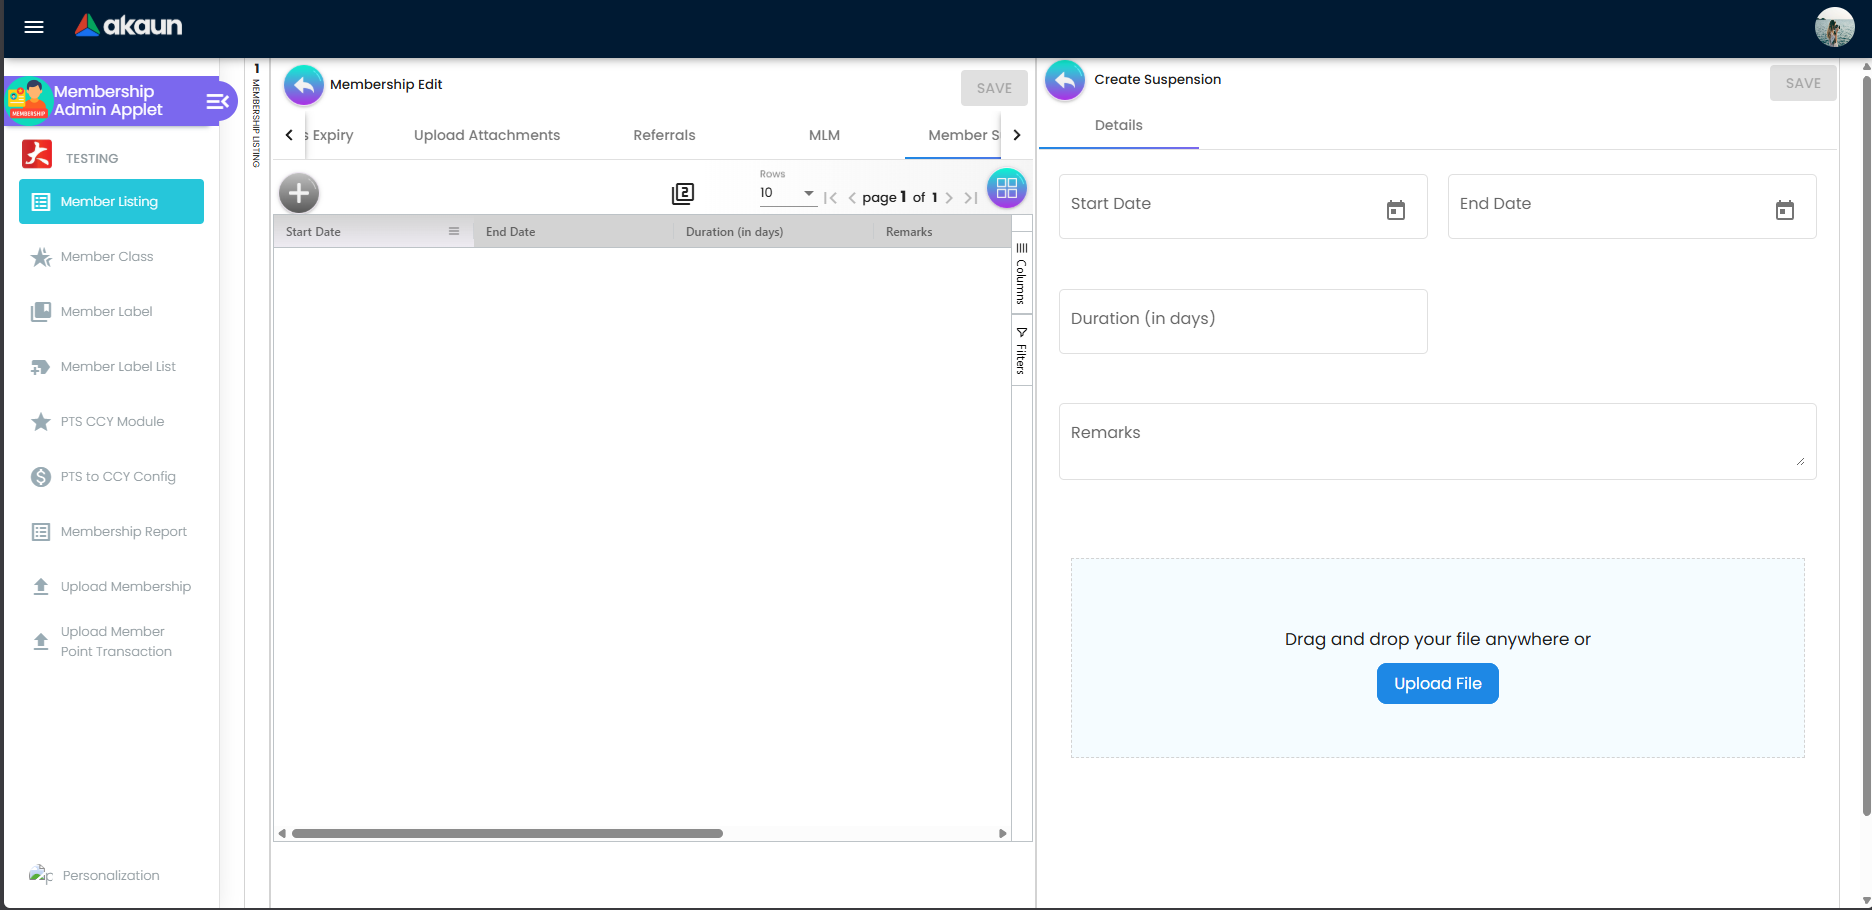
Task: Go to the previous page
Action: (852, 198)
